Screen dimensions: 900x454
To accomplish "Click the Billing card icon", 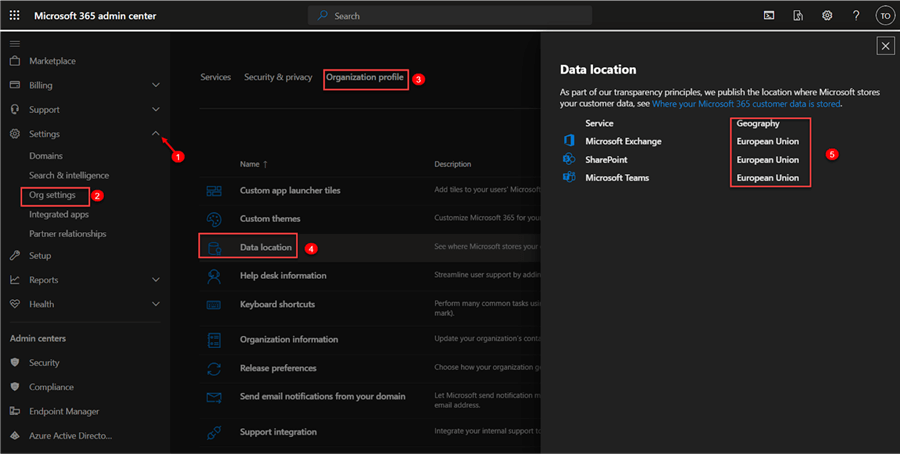I will tap(15, 85).
